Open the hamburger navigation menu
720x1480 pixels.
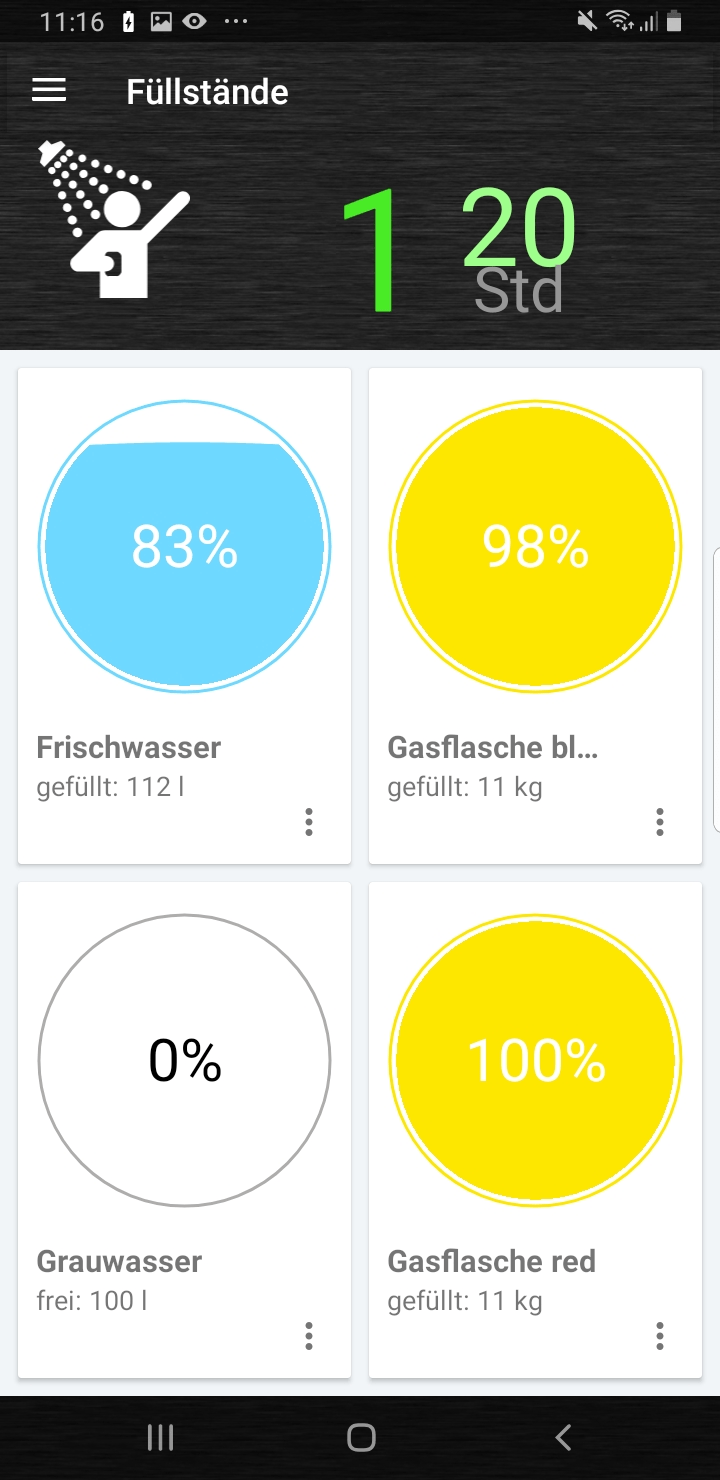tap(49, 91)
